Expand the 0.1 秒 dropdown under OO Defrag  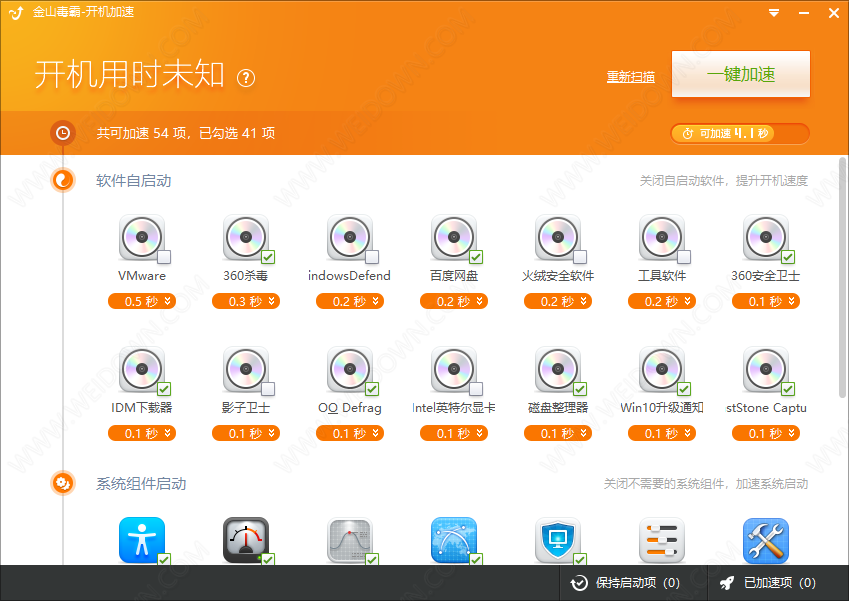350,433
